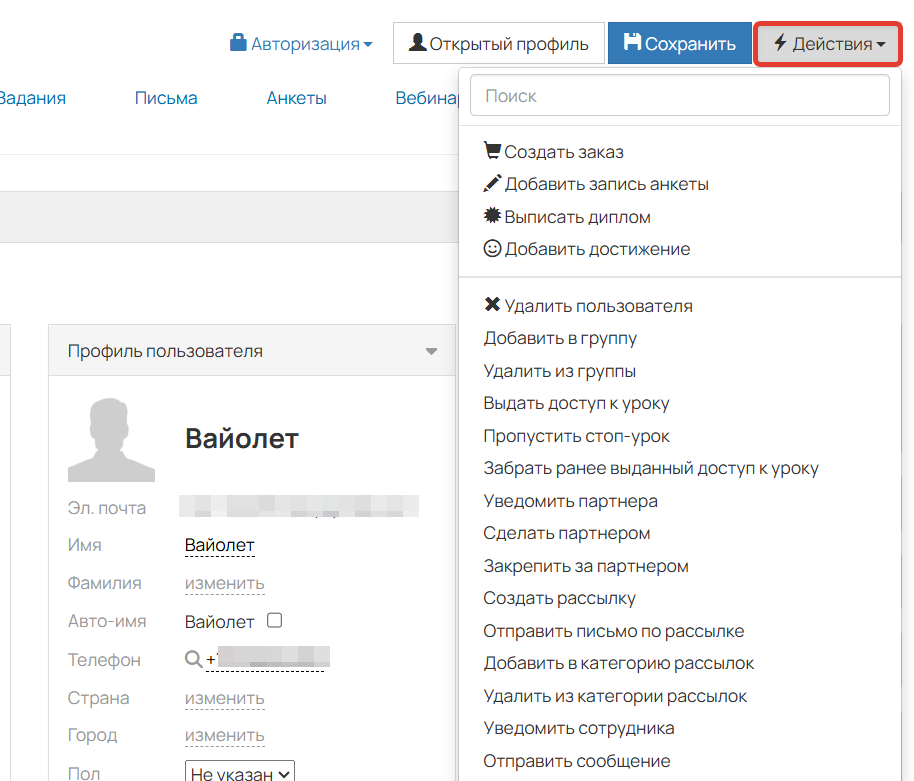This screenshot has width=914, height=781.
Task: Open the Авторизация dropdown
Action: pos(301,44)
